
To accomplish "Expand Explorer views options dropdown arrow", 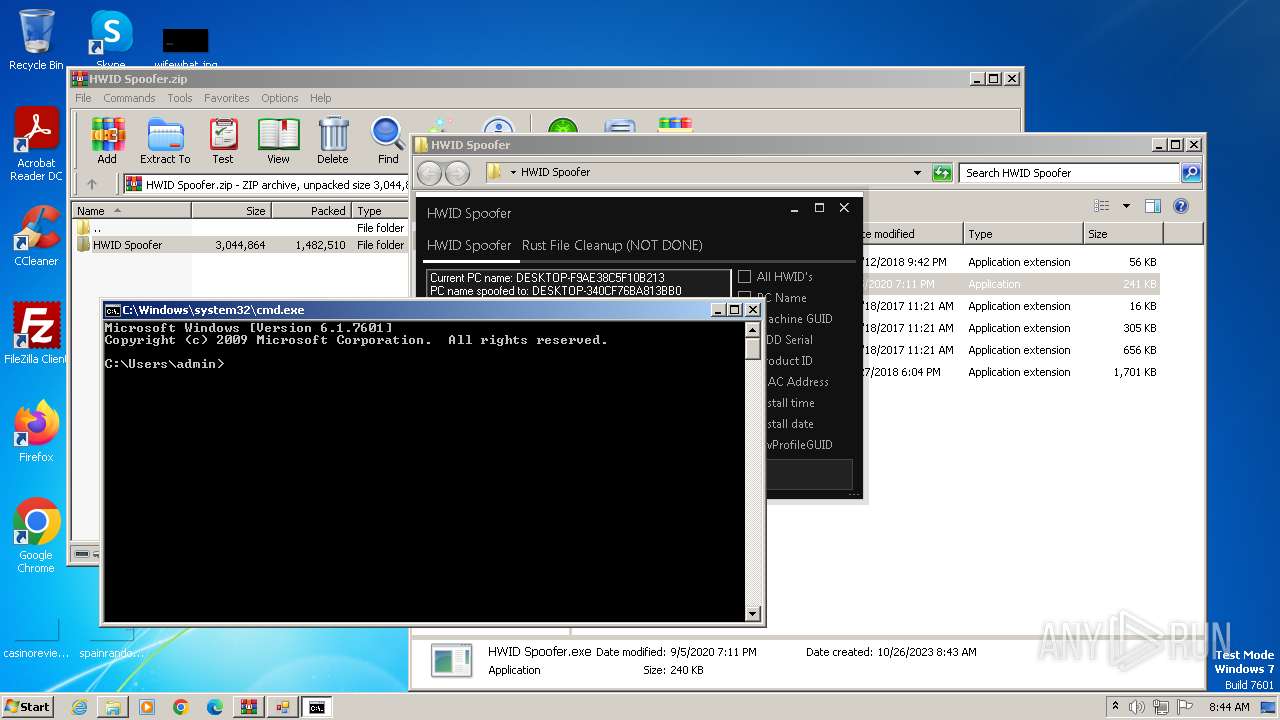I will tap(1126, 206).
